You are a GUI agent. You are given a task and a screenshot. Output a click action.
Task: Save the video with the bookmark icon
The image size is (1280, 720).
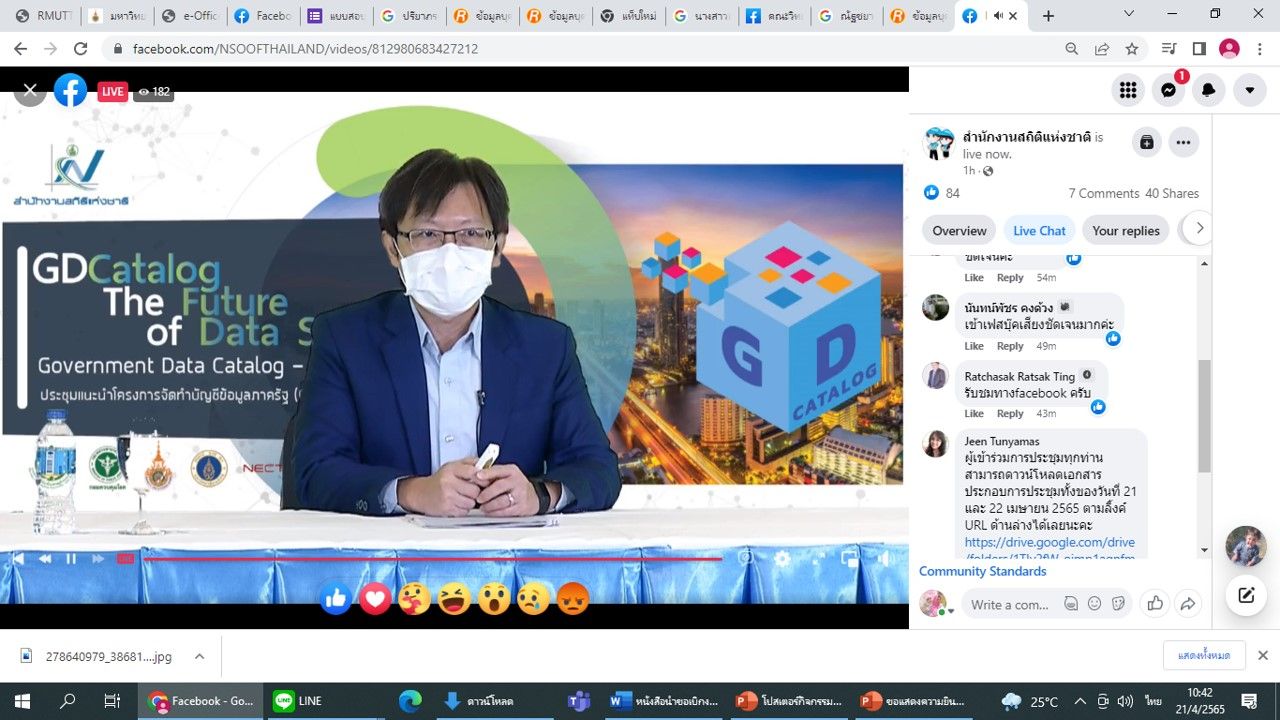1147,142
